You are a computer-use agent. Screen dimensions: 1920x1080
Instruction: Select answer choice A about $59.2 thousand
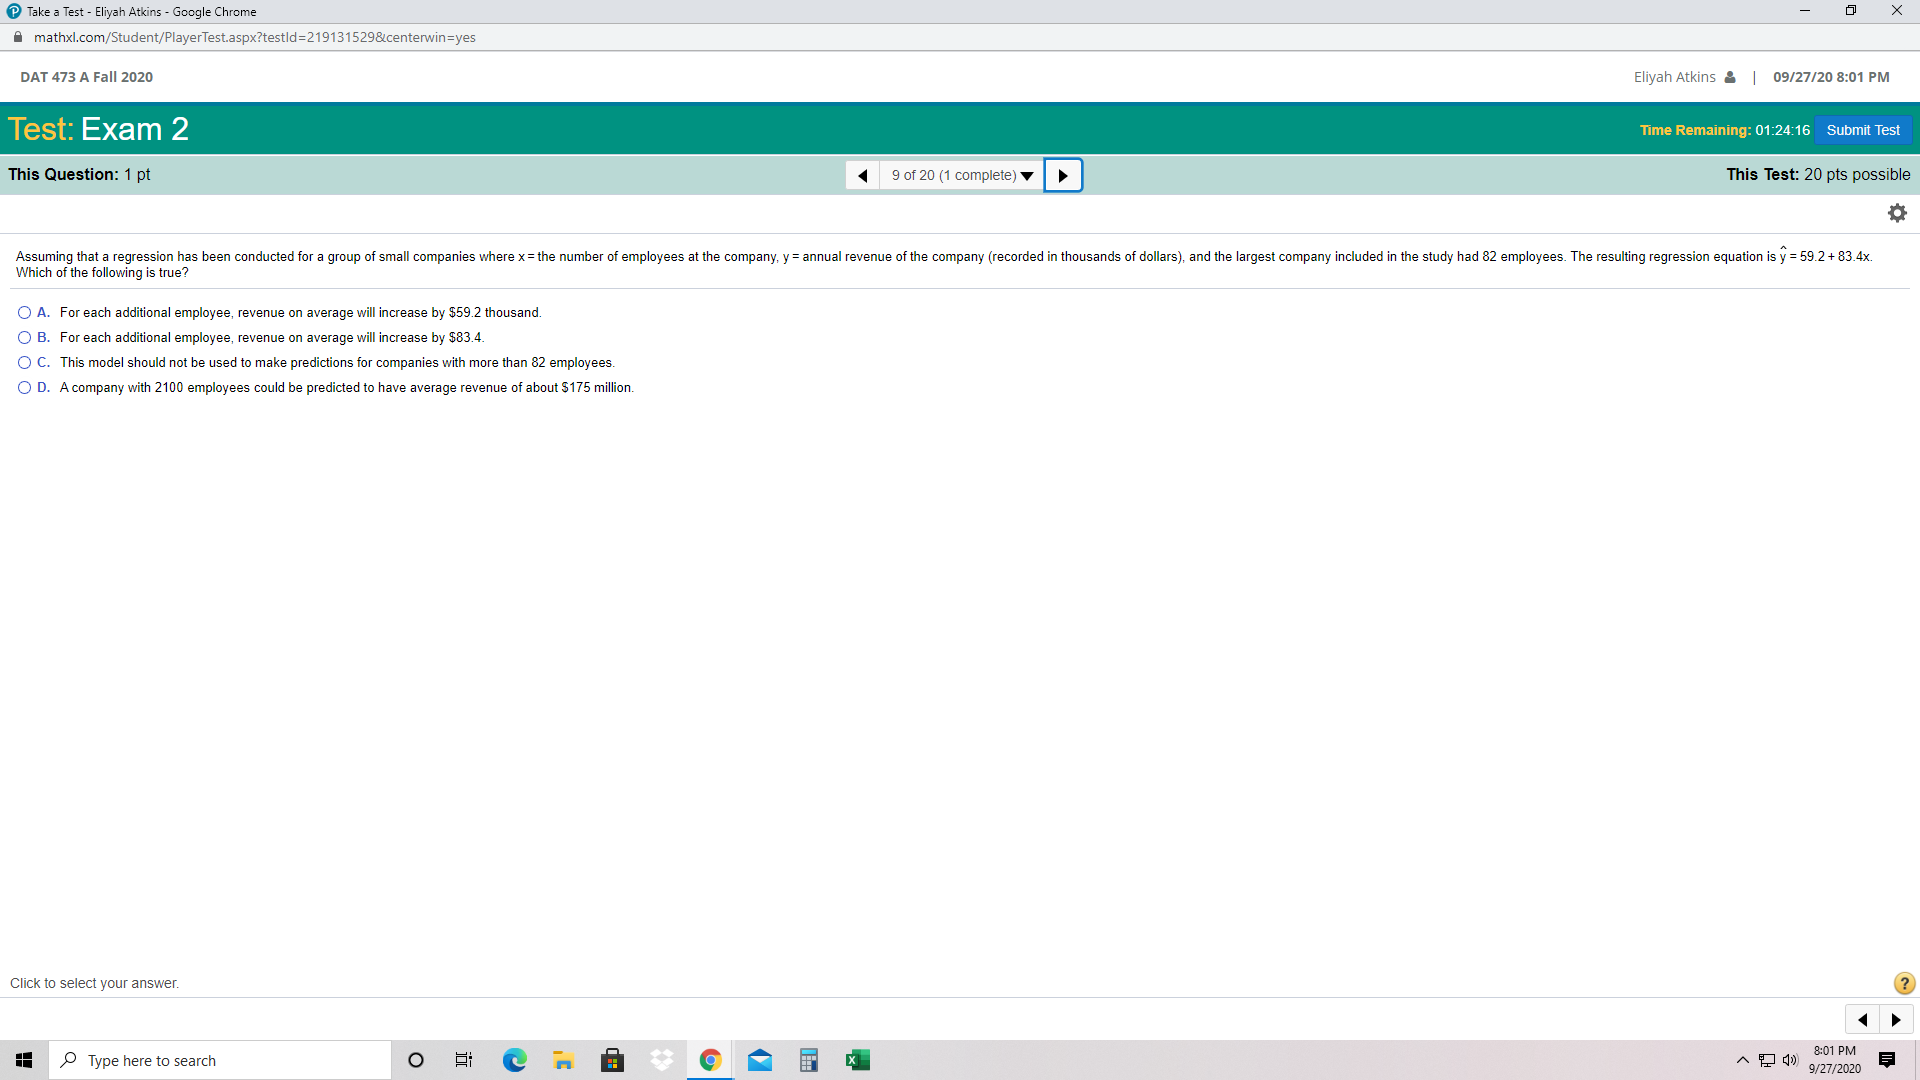(23, 312)
